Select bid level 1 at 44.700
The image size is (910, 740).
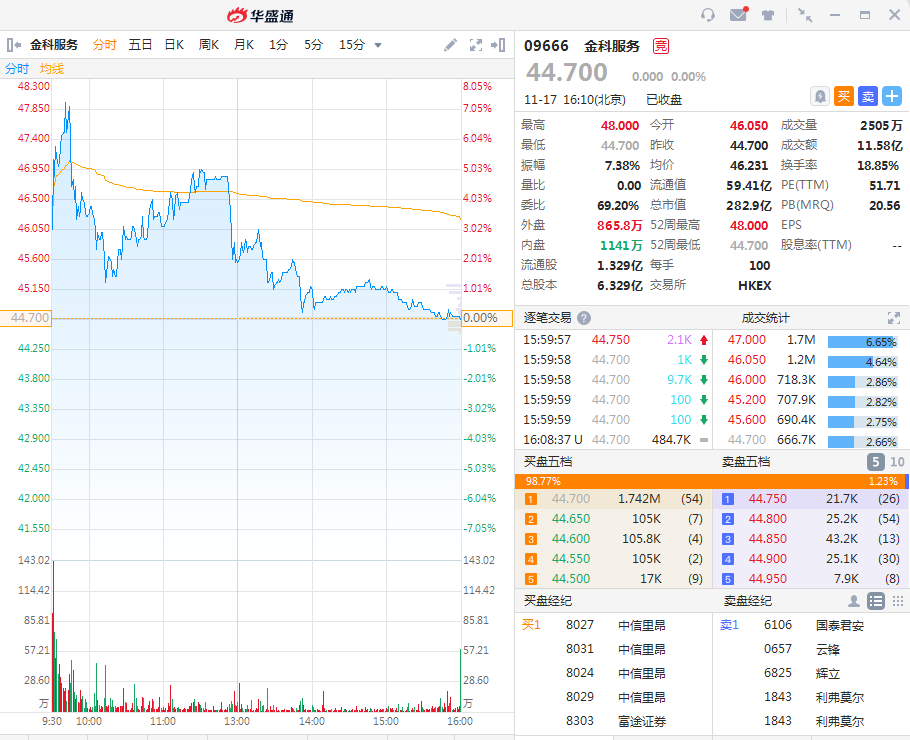[x=613, y=499]
